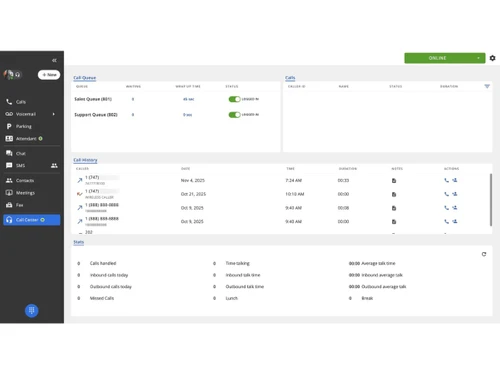Add contact from Oct 21, 2025 call

pyautogui.click(x=455, y=194)
